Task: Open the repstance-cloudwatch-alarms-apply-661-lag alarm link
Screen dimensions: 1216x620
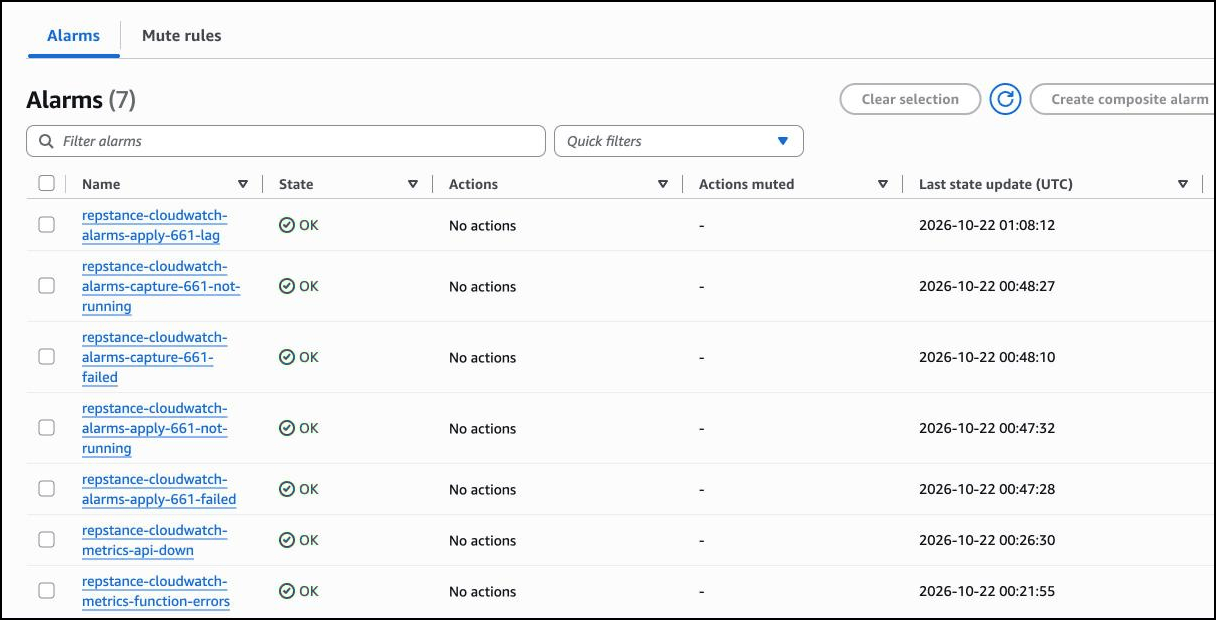Action: pos(155,225)
